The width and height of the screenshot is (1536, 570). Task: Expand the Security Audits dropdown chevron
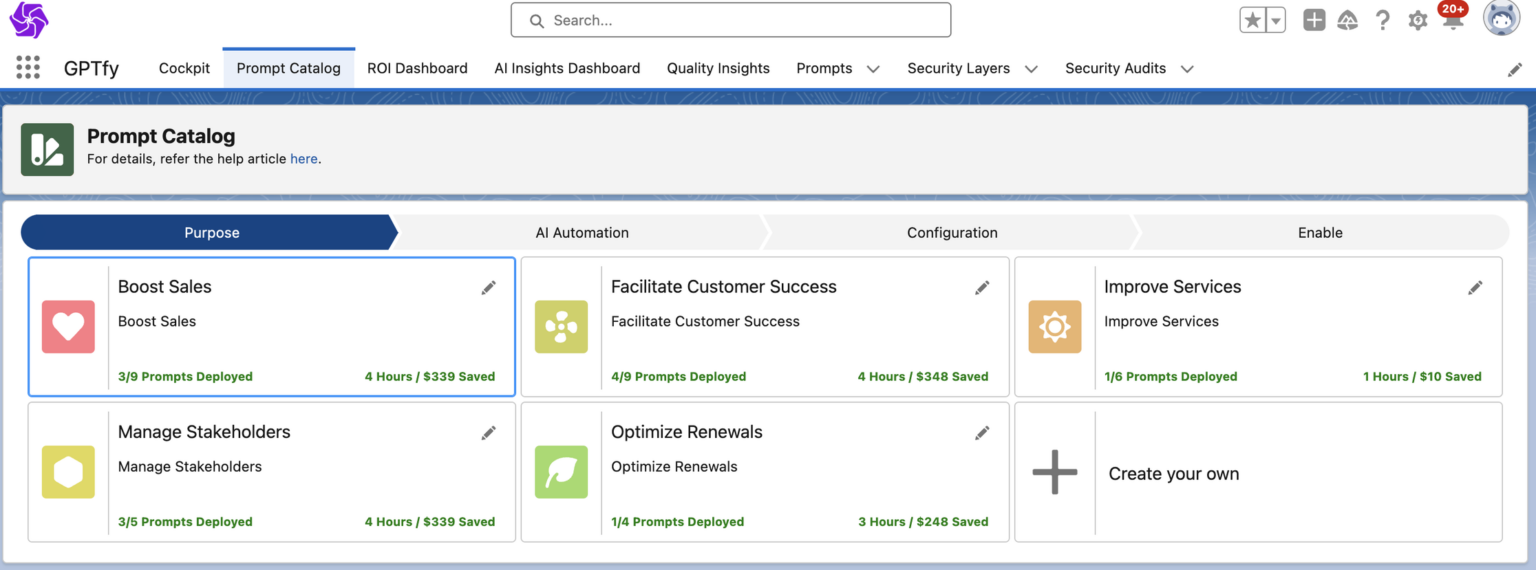[x=1187, y=69]
